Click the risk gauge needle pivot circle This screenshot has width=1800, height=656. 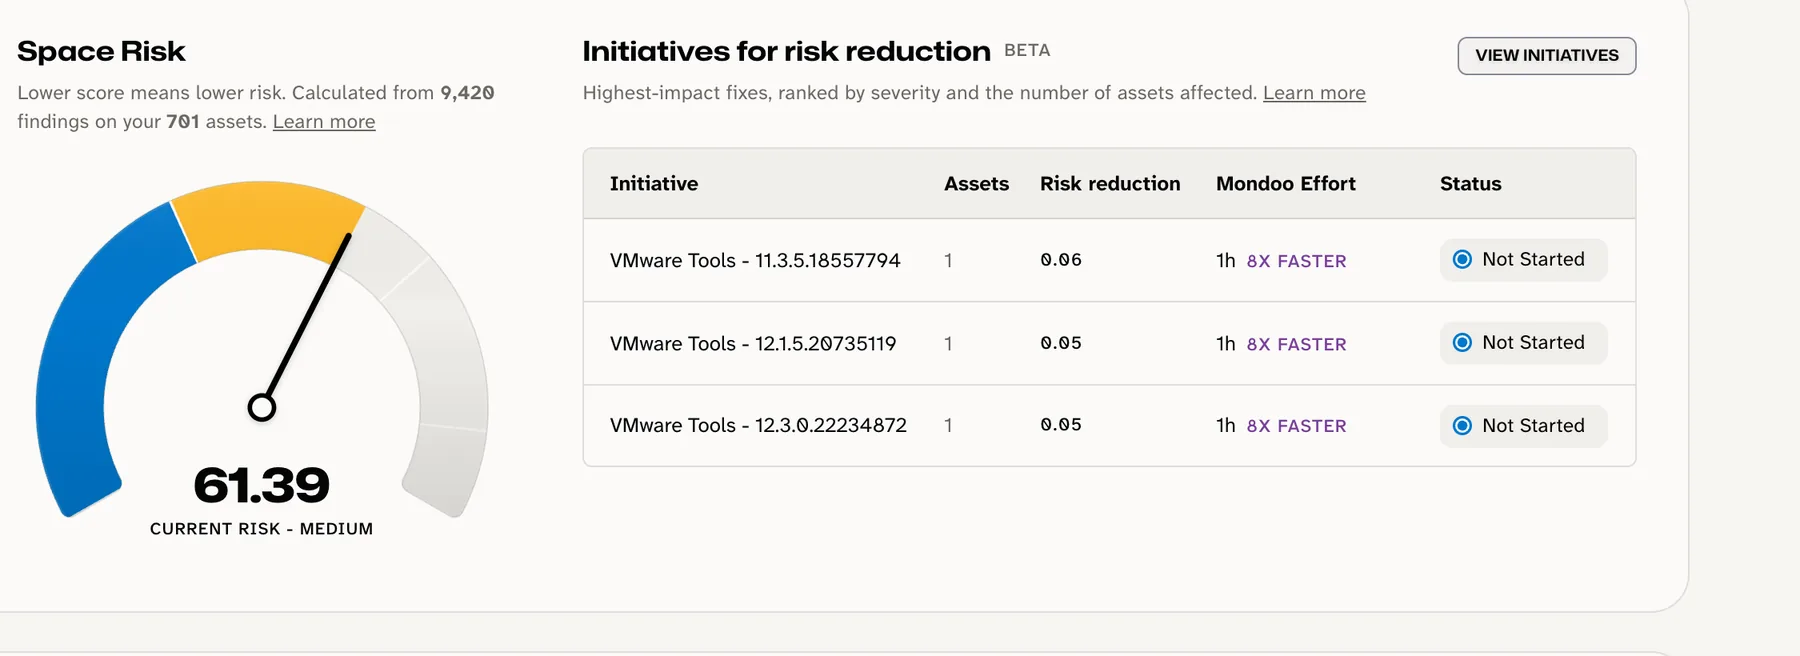(x=262, y=408)
